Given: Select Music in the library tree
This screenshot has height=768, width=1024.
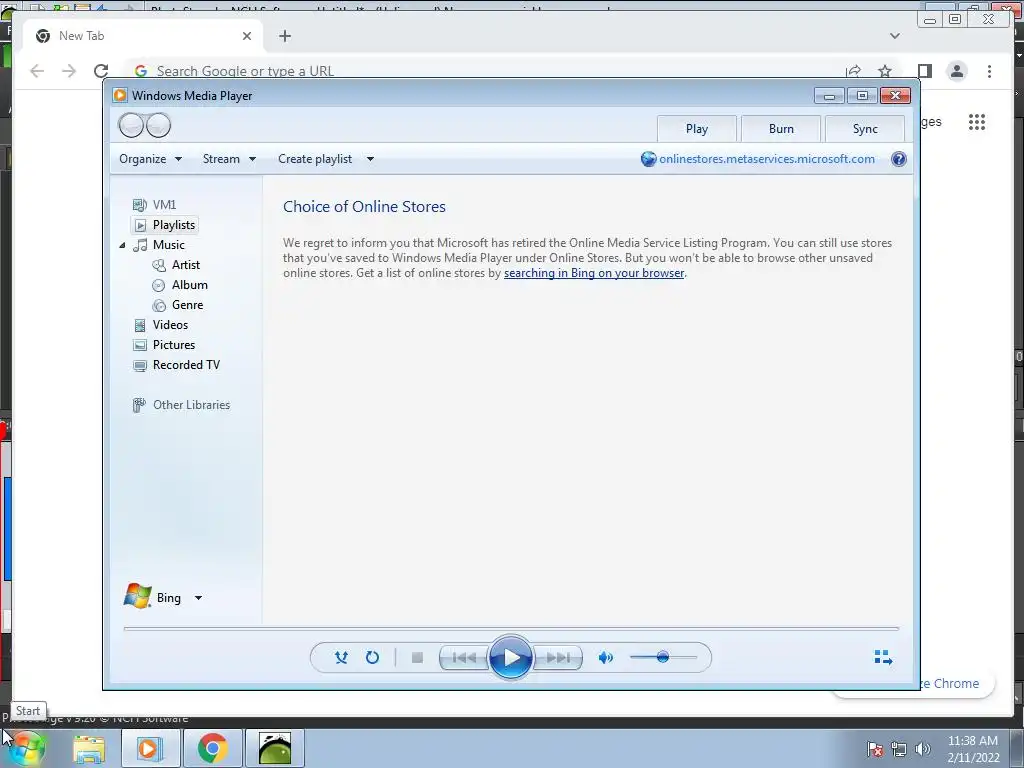Looking at the screenshot, I should tap(168, 245).
